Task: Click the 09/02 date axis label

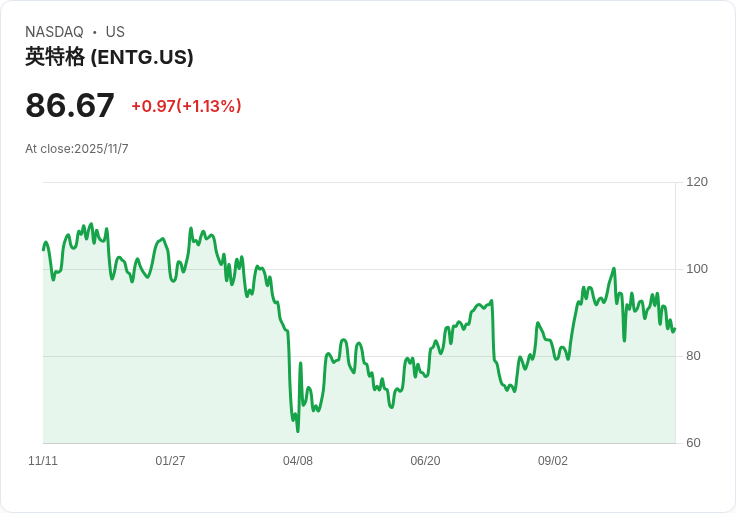Action: point(553,461)
